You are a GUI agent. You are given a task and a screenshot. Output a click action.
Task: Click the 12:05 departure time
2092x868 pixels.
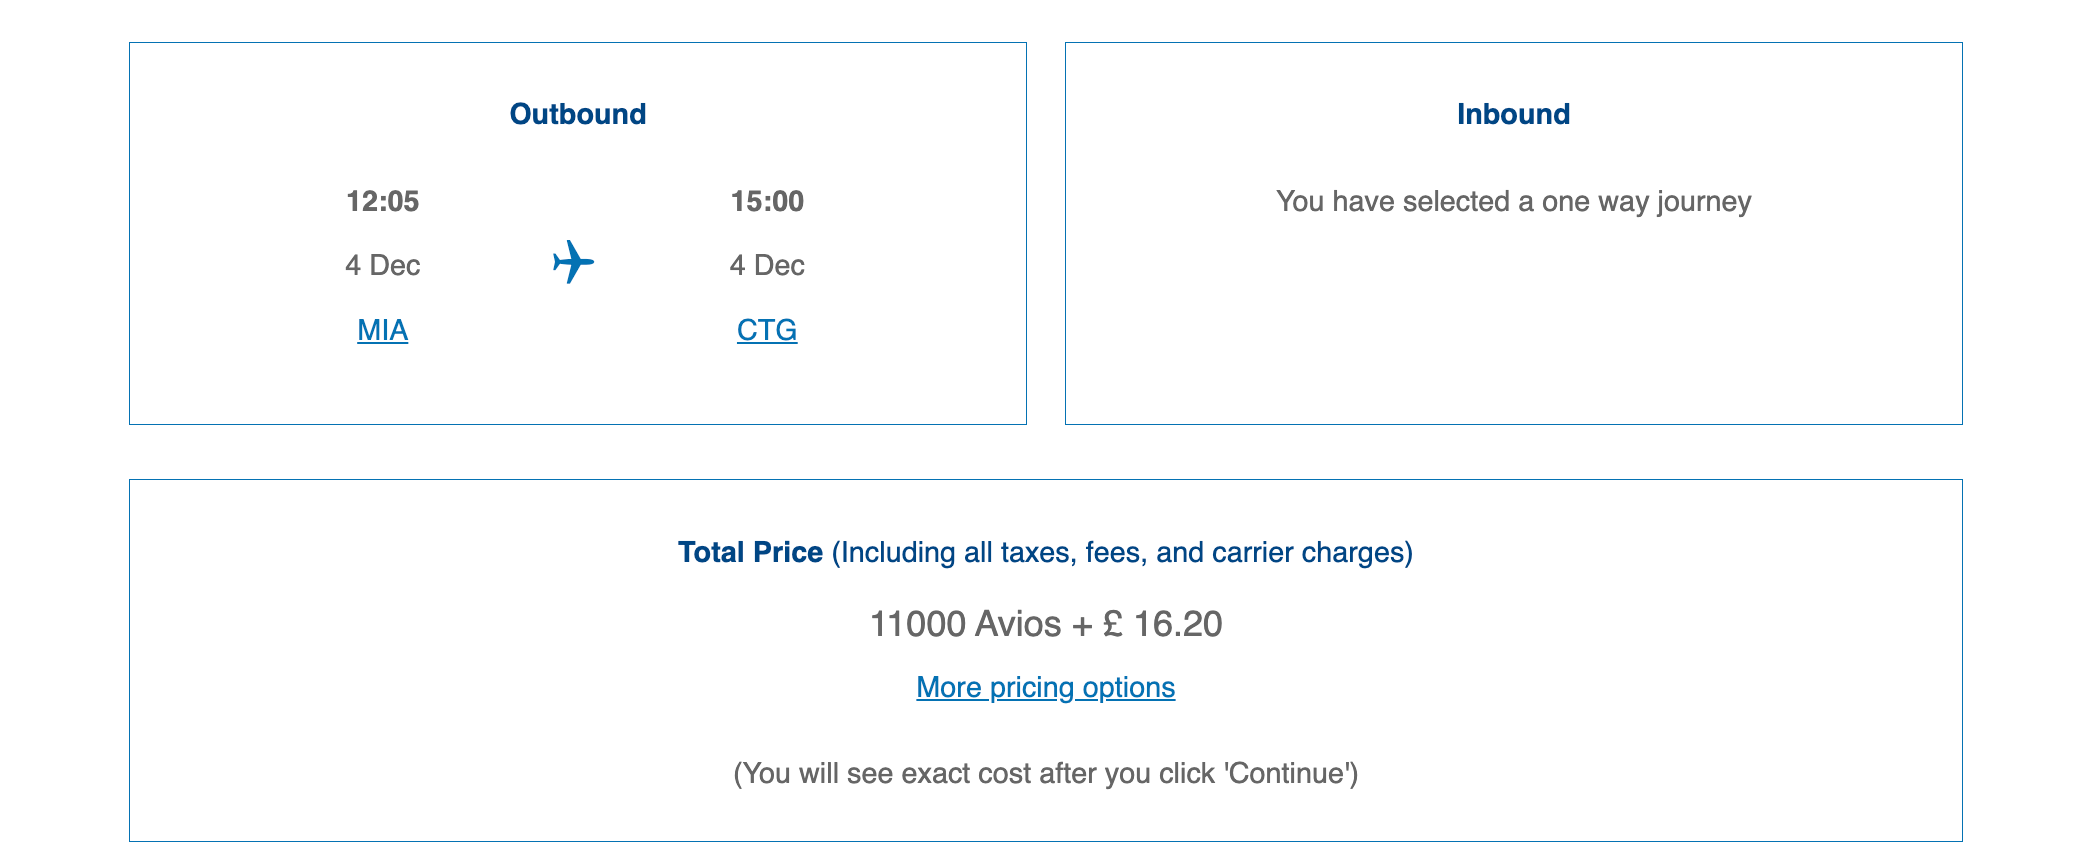pos(382,202)
